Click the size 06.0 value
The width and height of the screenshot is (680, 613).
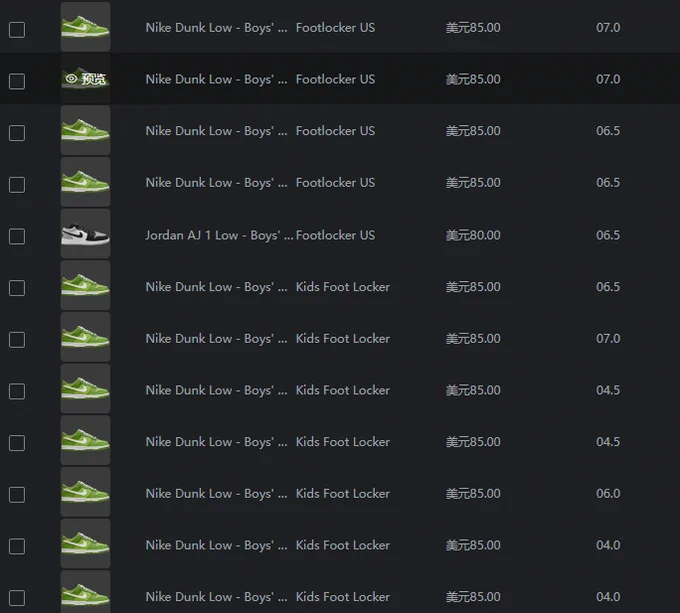point(608,493)
